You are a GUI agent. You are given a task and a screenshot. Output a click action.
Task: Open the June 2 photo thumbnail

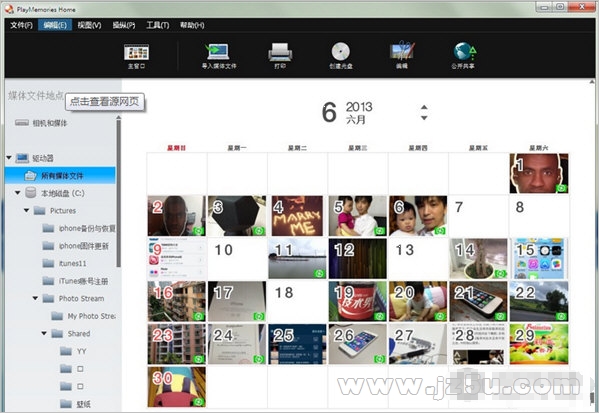(176, 216)
